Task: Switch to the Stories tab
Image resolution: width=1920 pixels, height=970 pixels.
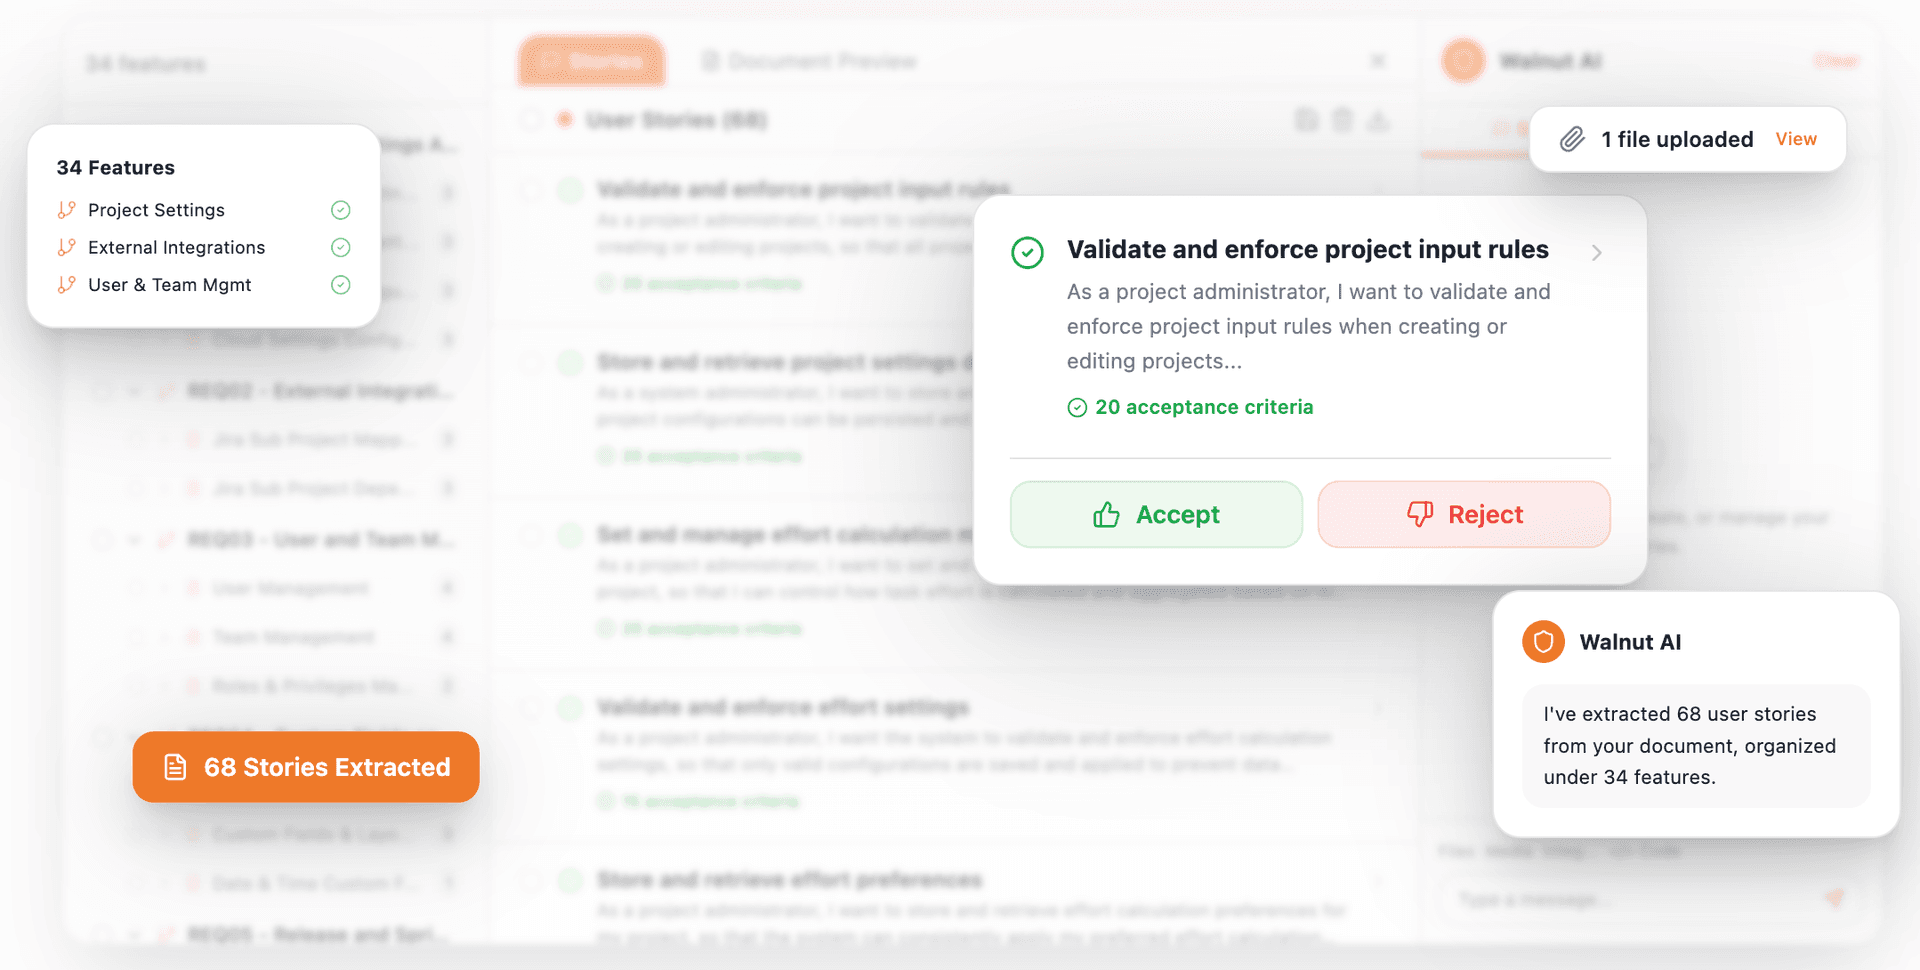Action: coord(592,61)
